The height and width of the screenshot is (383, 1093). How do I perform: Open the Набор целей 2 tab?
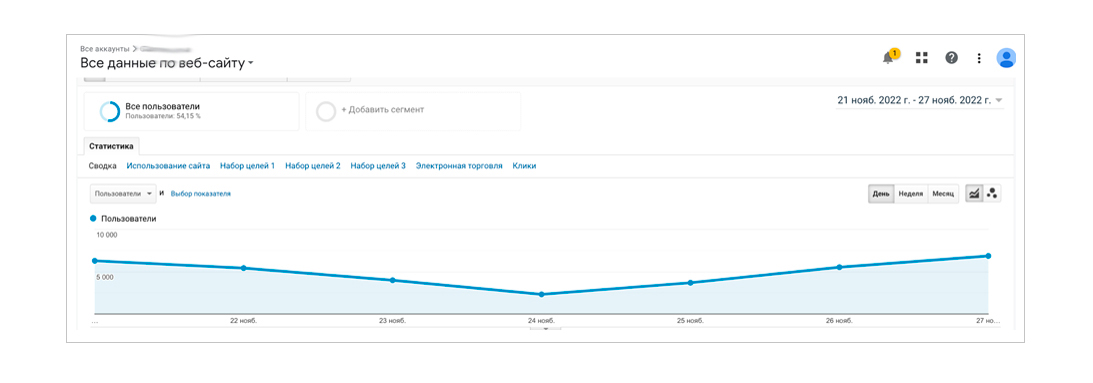(x=313, y=166)
